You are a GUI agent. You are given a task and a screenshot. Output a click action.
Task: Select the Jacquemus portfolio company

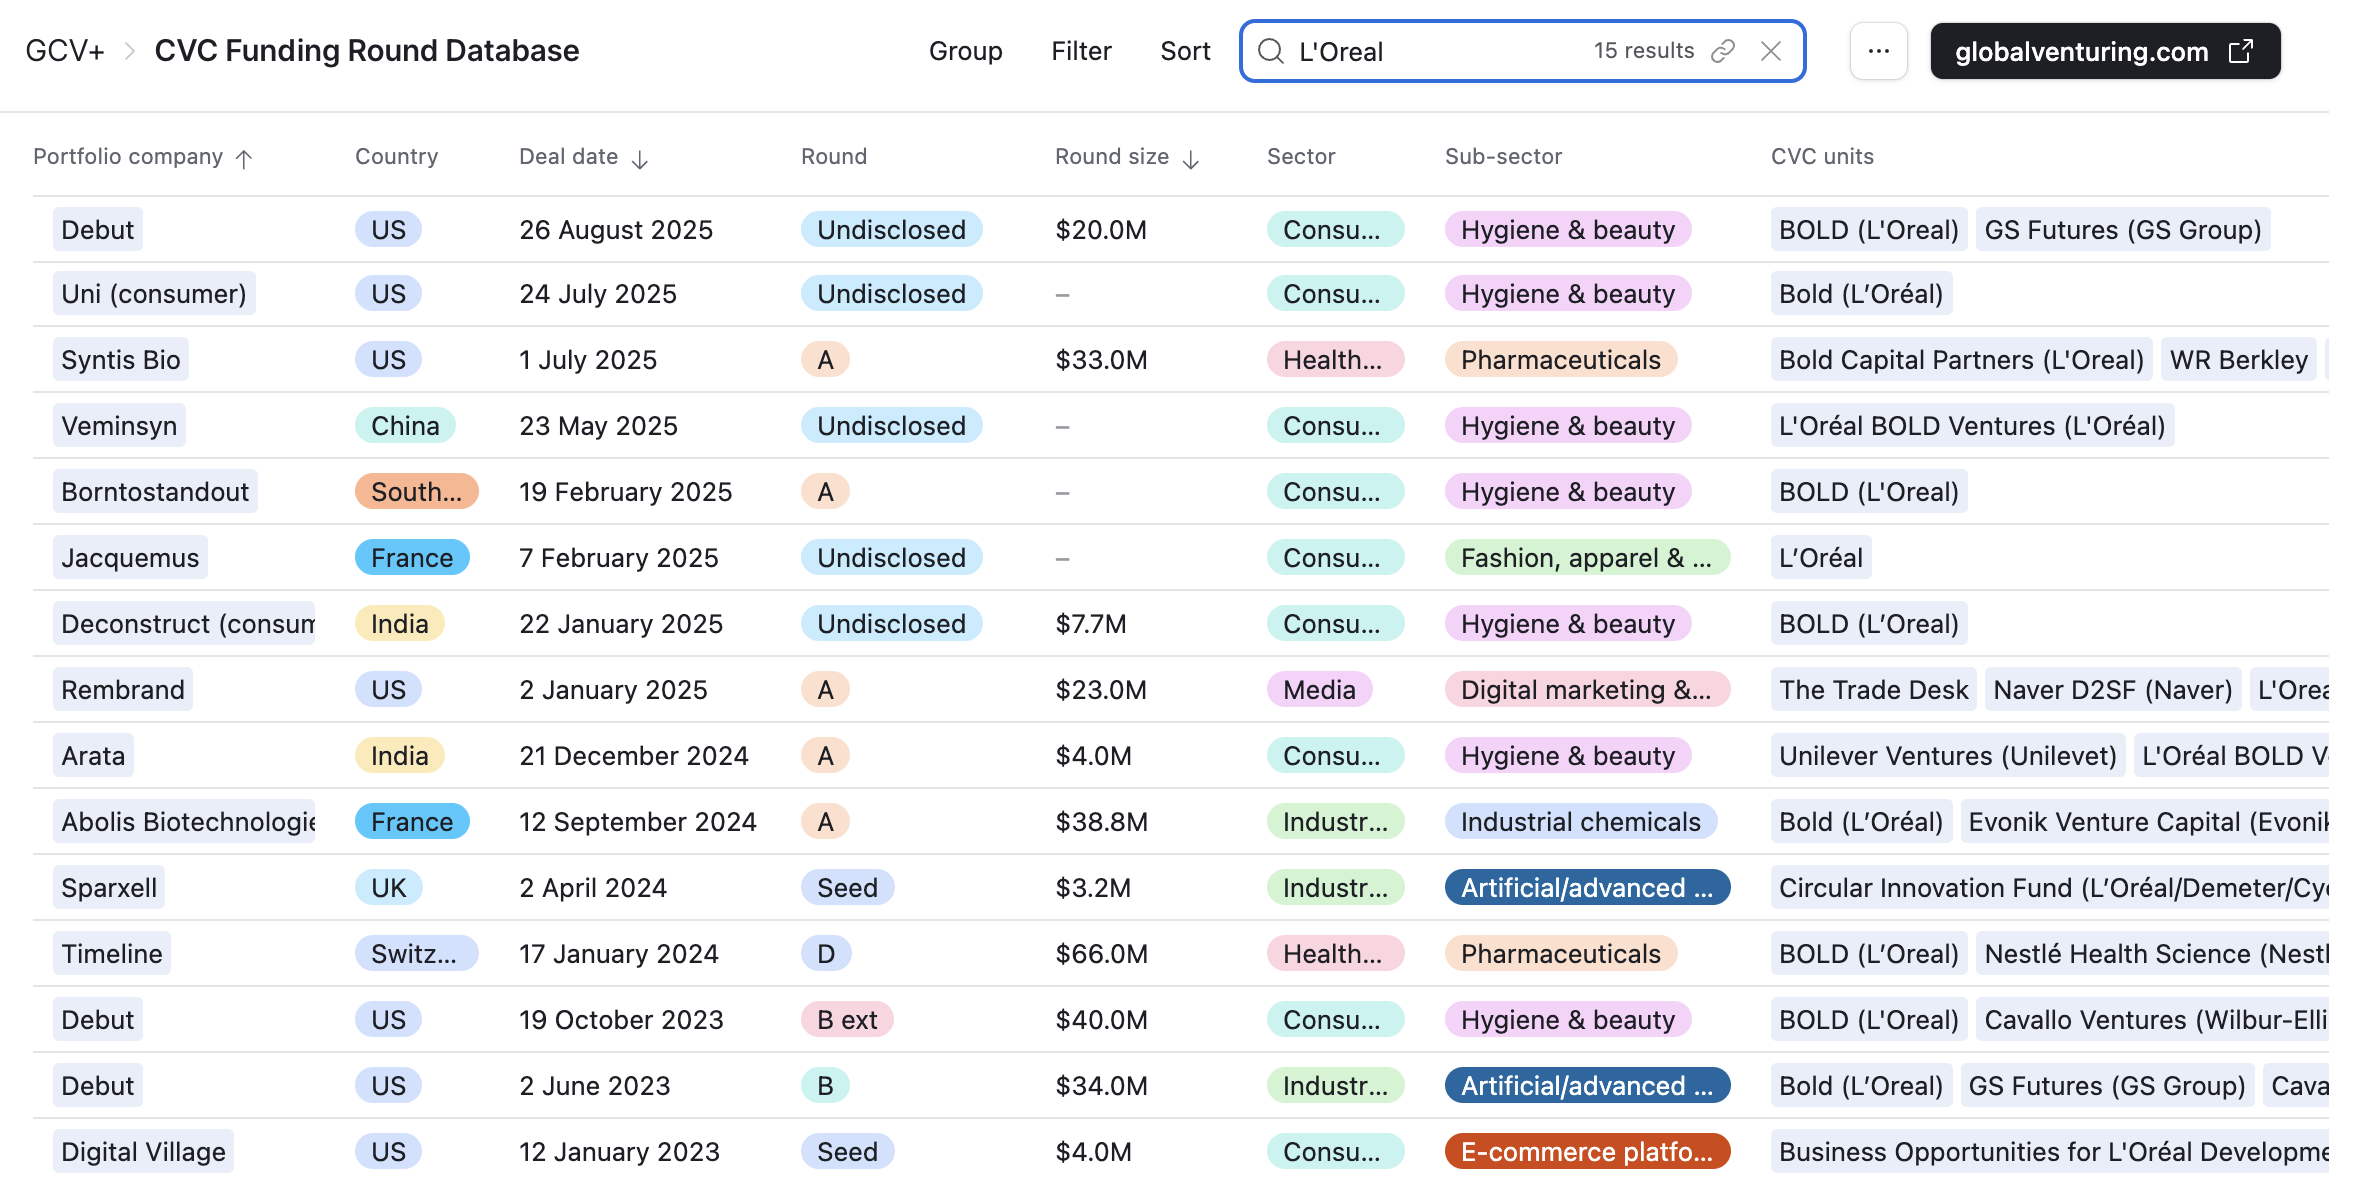130,558
